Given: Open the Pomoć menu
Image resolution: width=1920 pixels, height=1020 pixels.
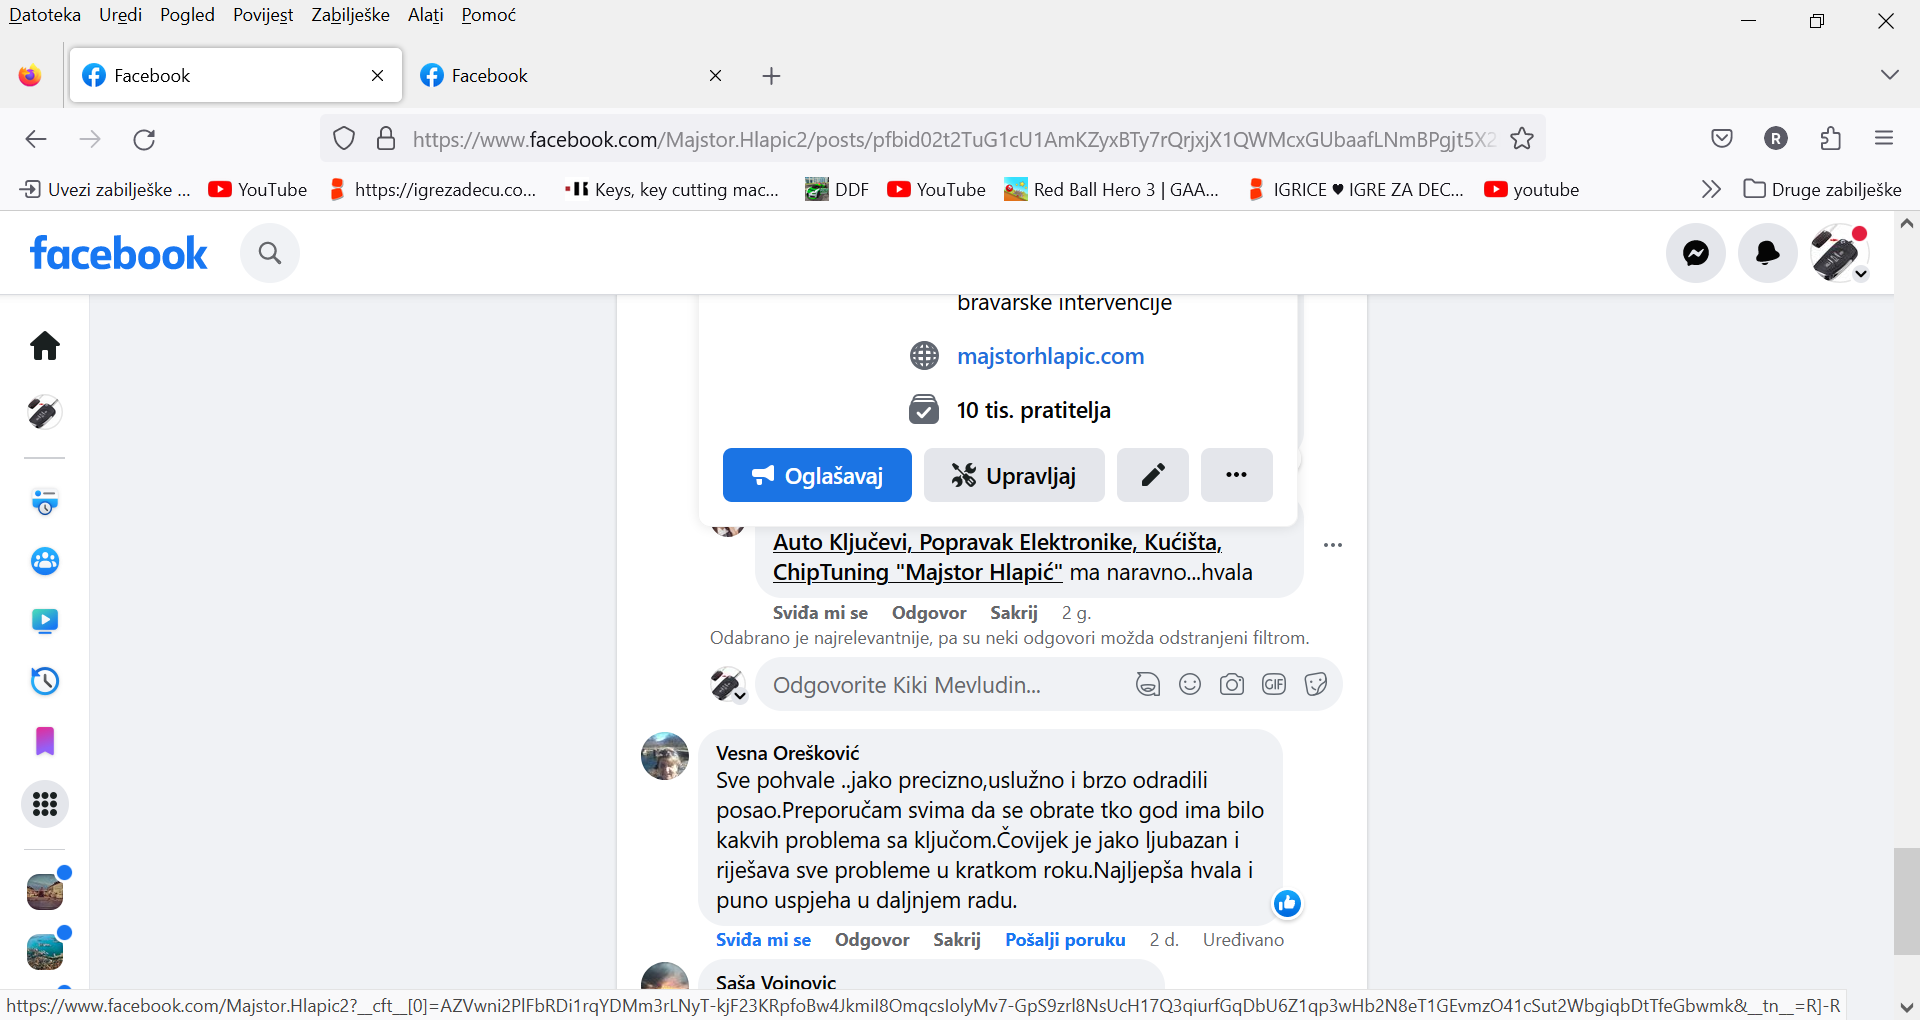Looking at the screenshot, I should click(488, 15).
